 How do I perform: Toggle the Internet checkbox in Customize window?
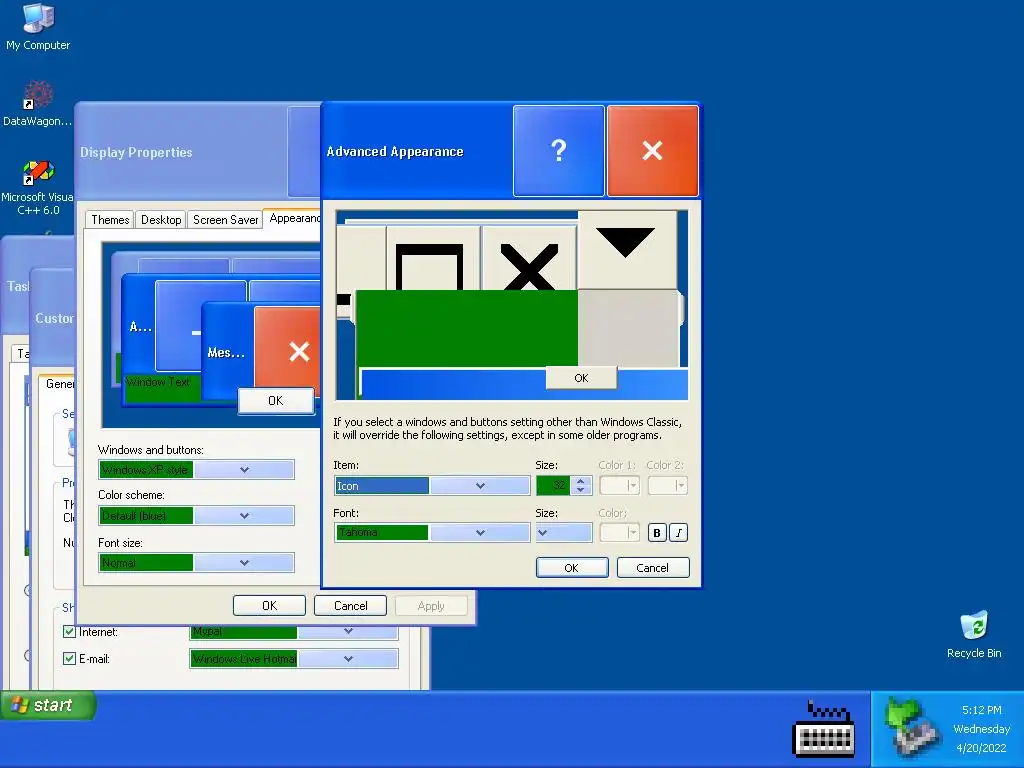click(x=69, y=631)
